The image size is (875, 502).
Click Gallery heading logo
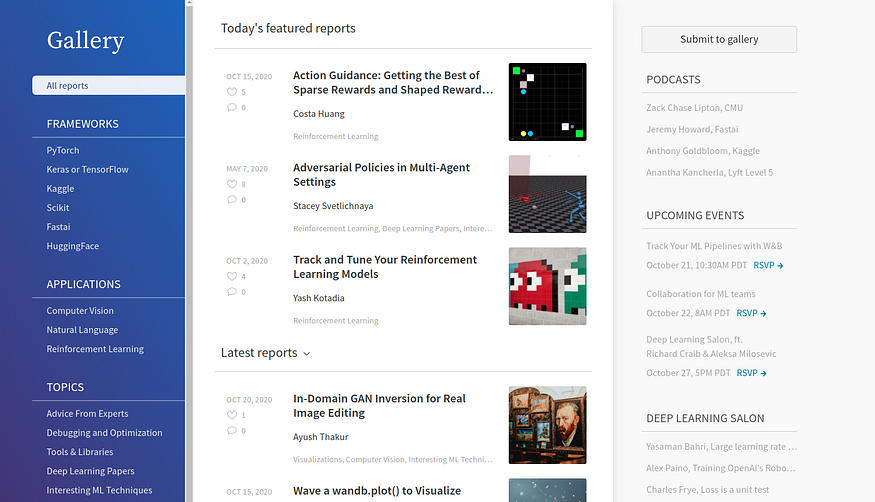click(x=85, y=41)
